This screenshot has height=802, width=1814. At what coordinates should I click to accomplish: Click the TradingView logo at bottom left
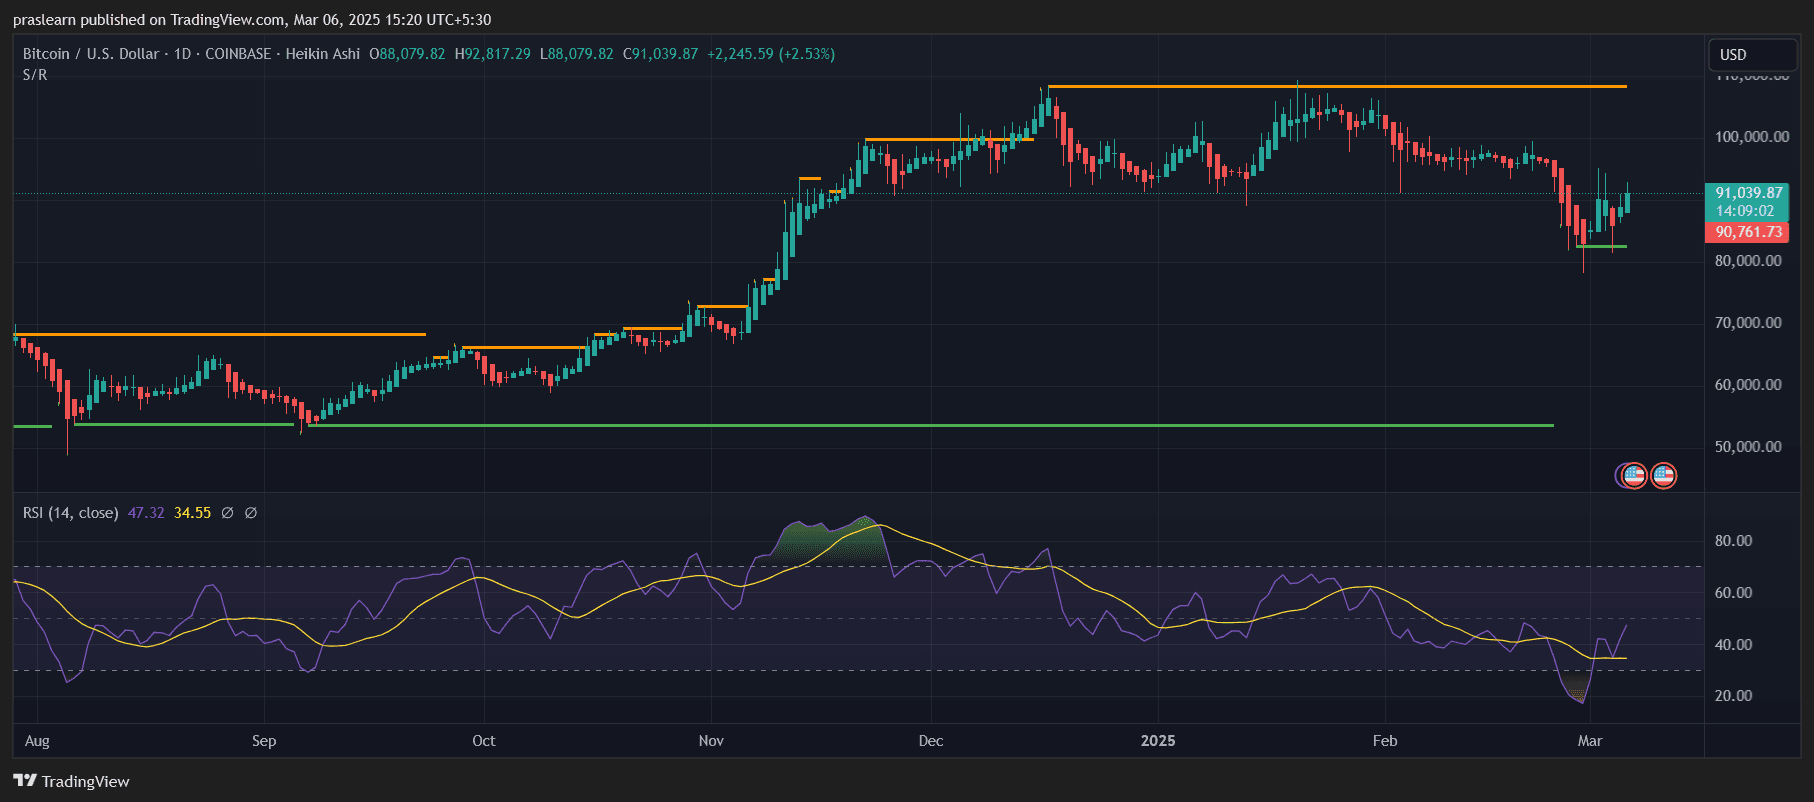point(71,781)
